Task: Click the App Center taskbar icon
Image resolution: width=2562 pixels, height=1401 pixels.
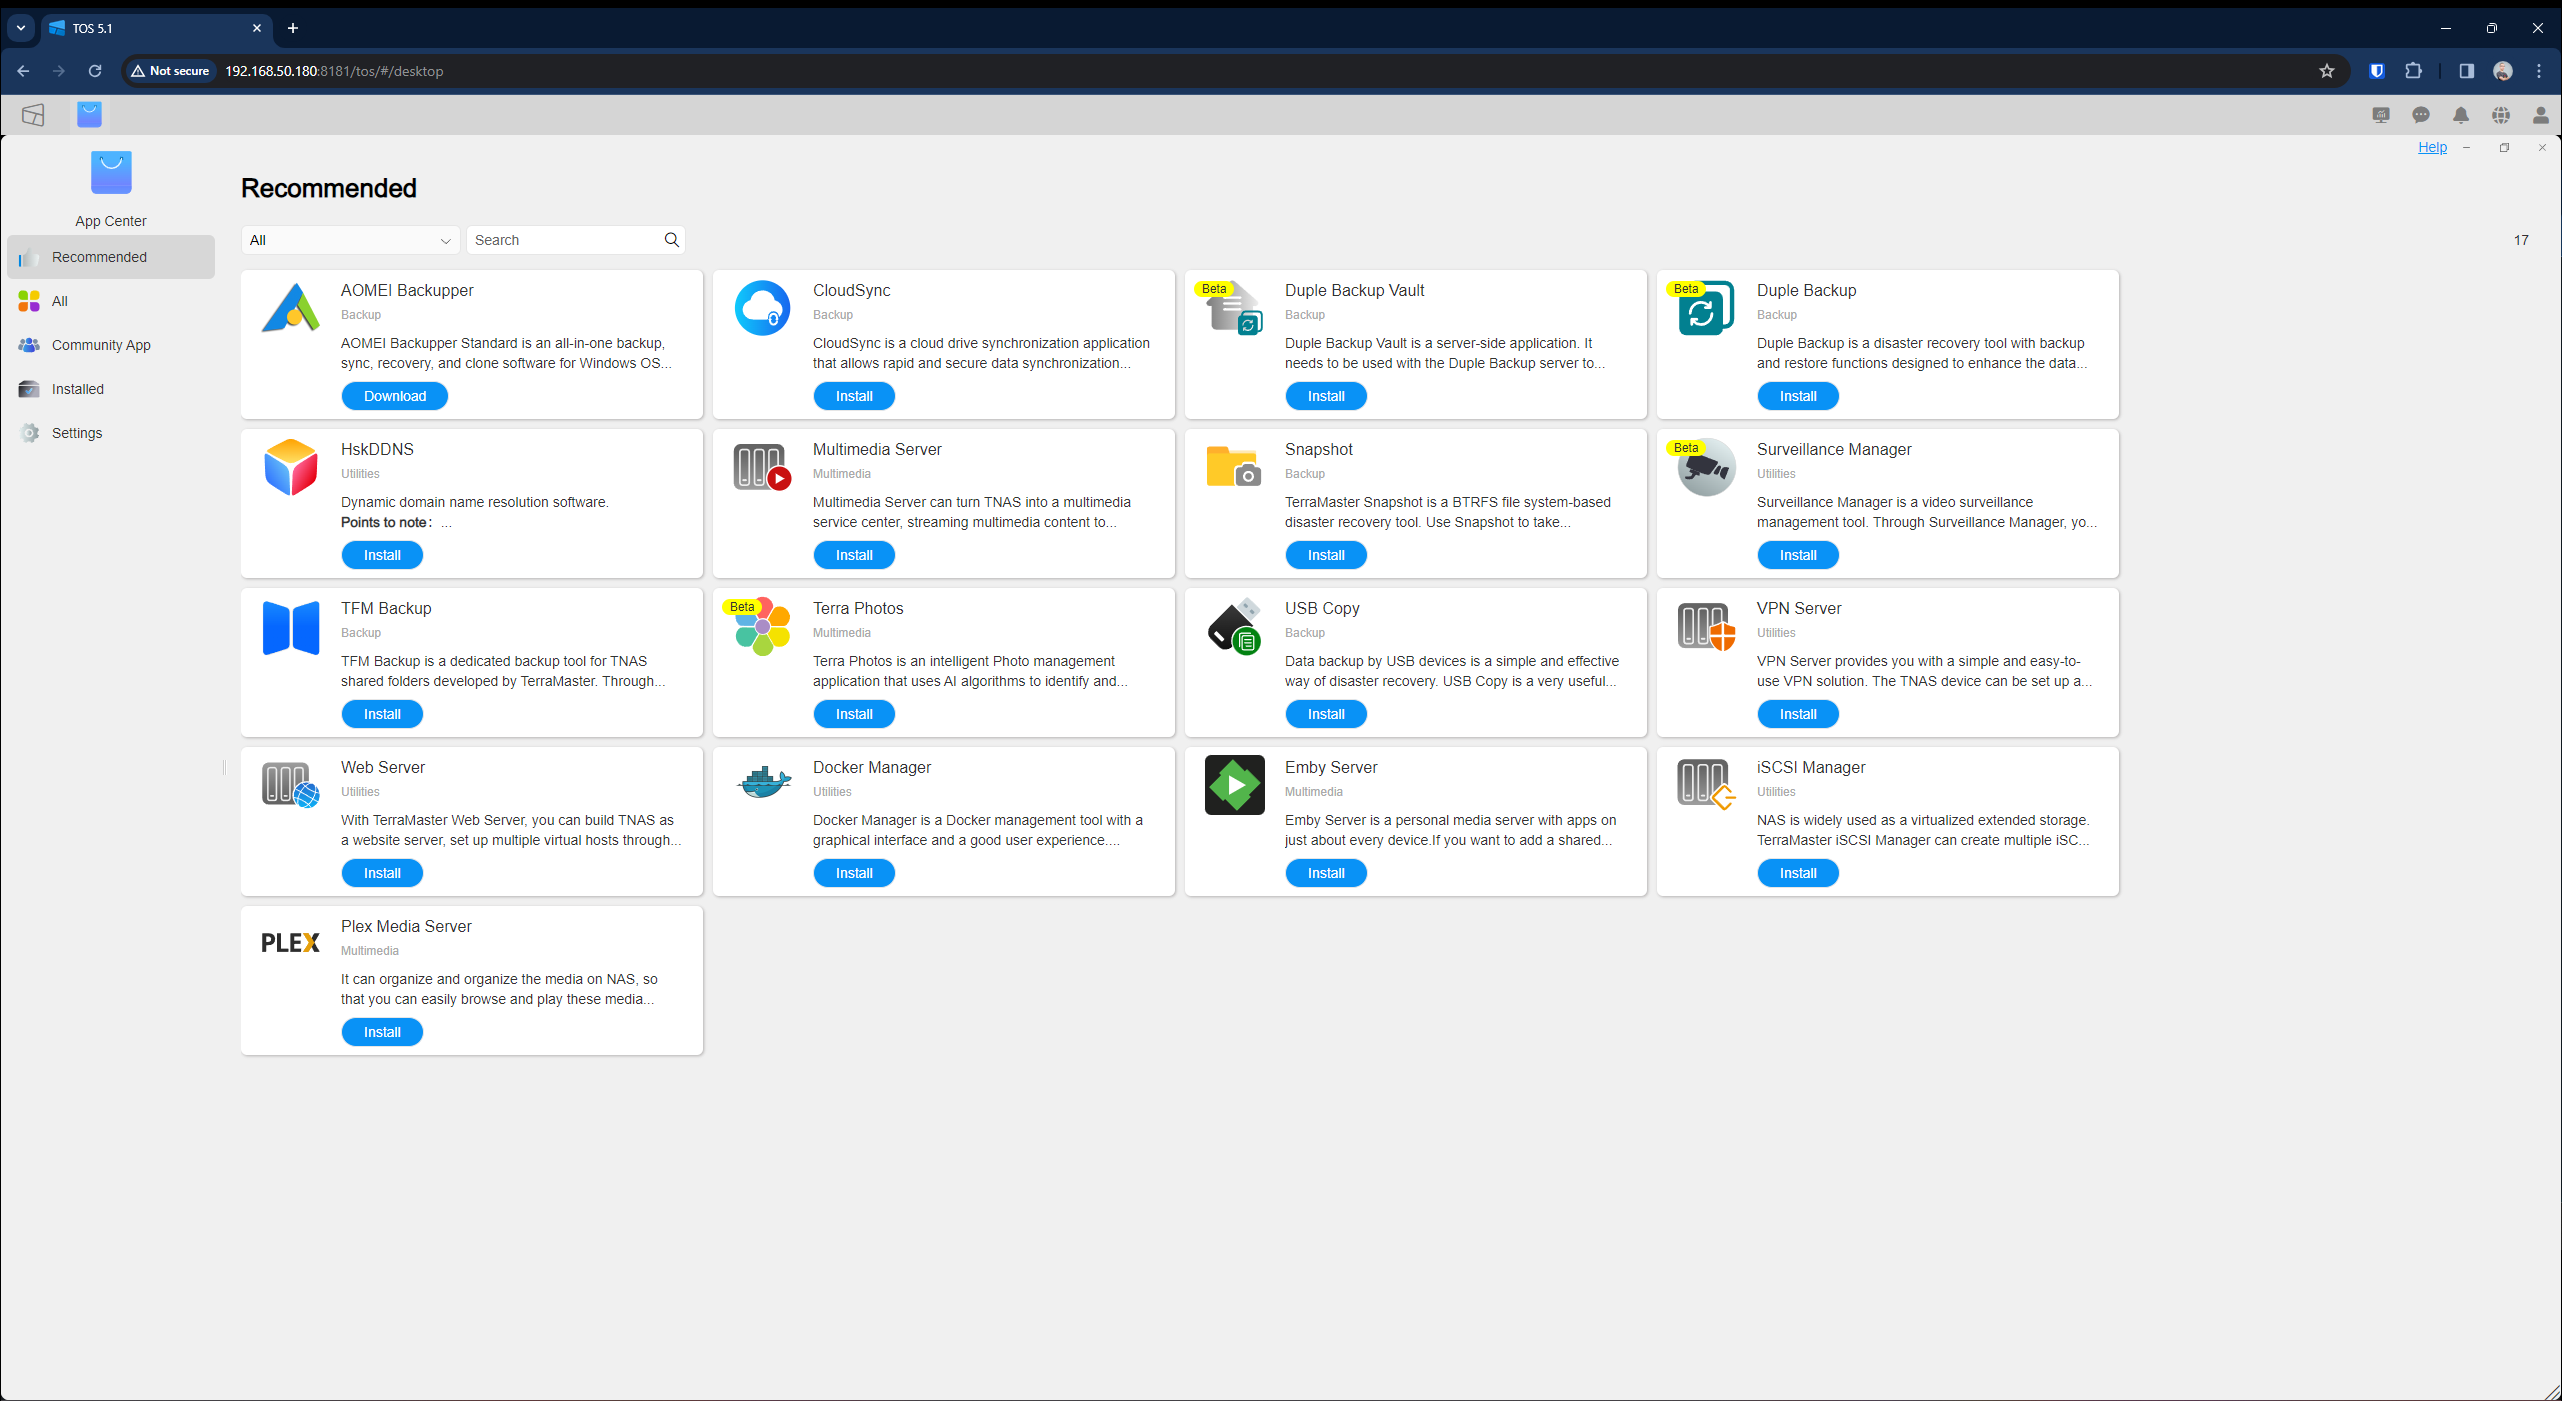Action: pos(89,115)
